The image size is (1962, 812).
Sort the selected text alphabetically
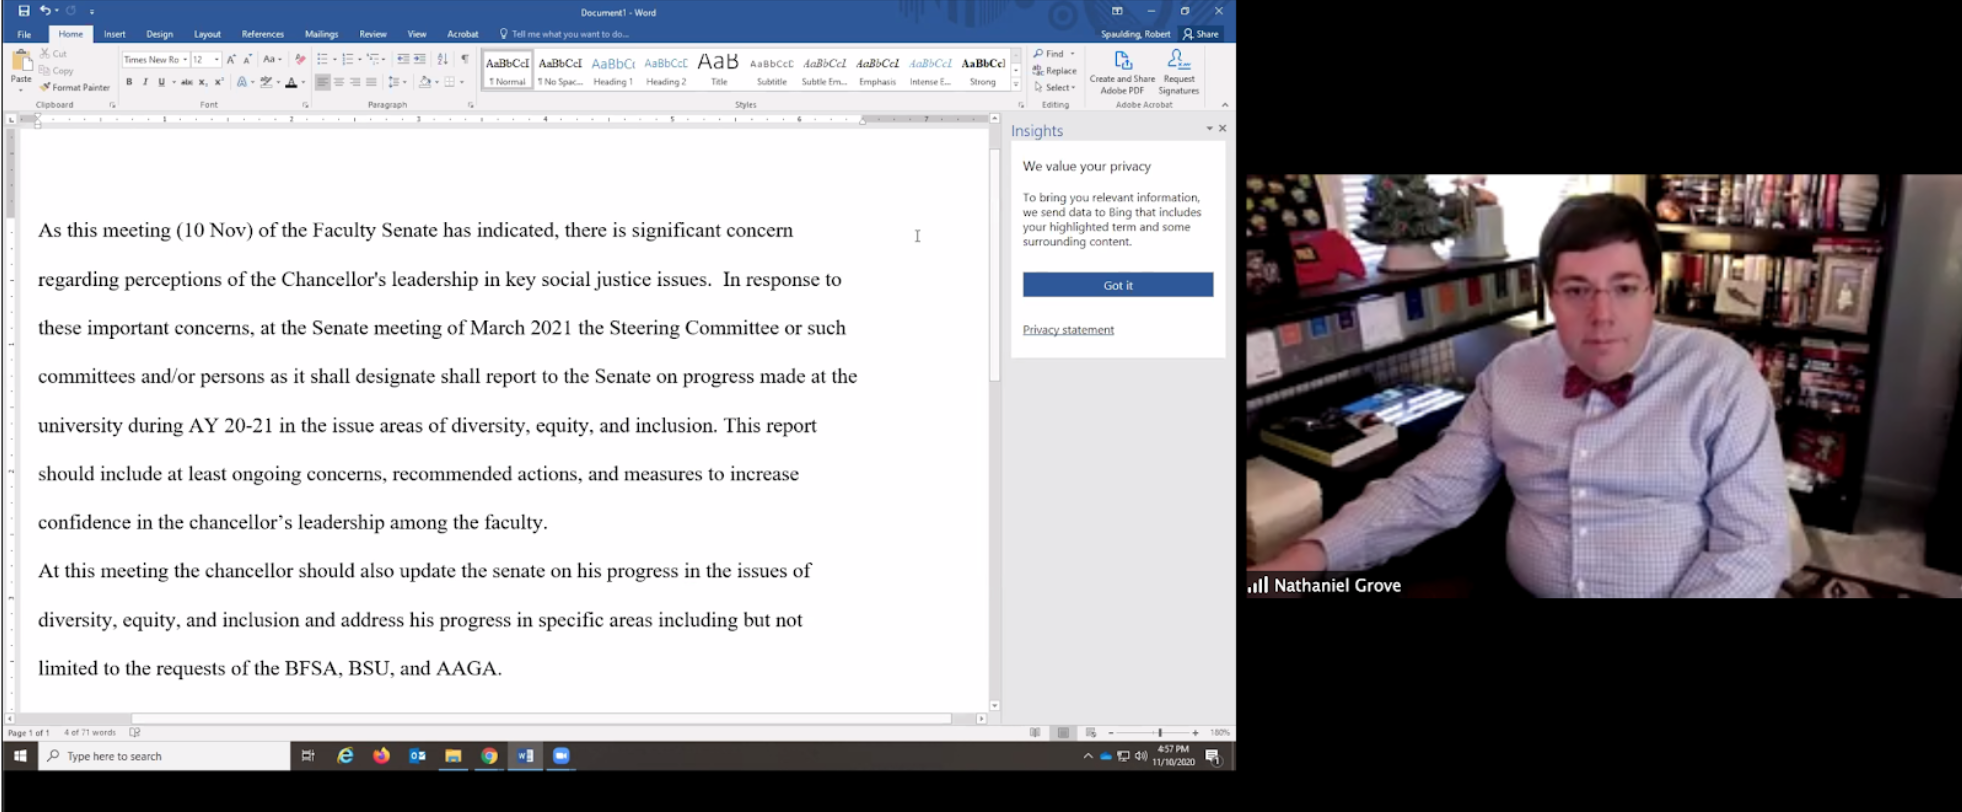tap(442, 59)
